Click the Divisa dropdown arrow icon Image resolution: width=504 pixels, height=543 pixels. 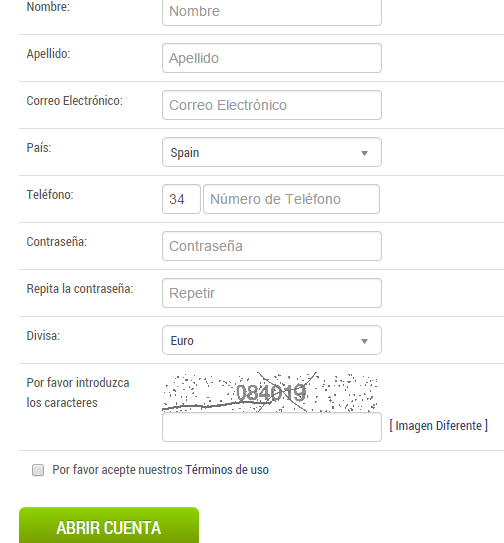(364, 341)
